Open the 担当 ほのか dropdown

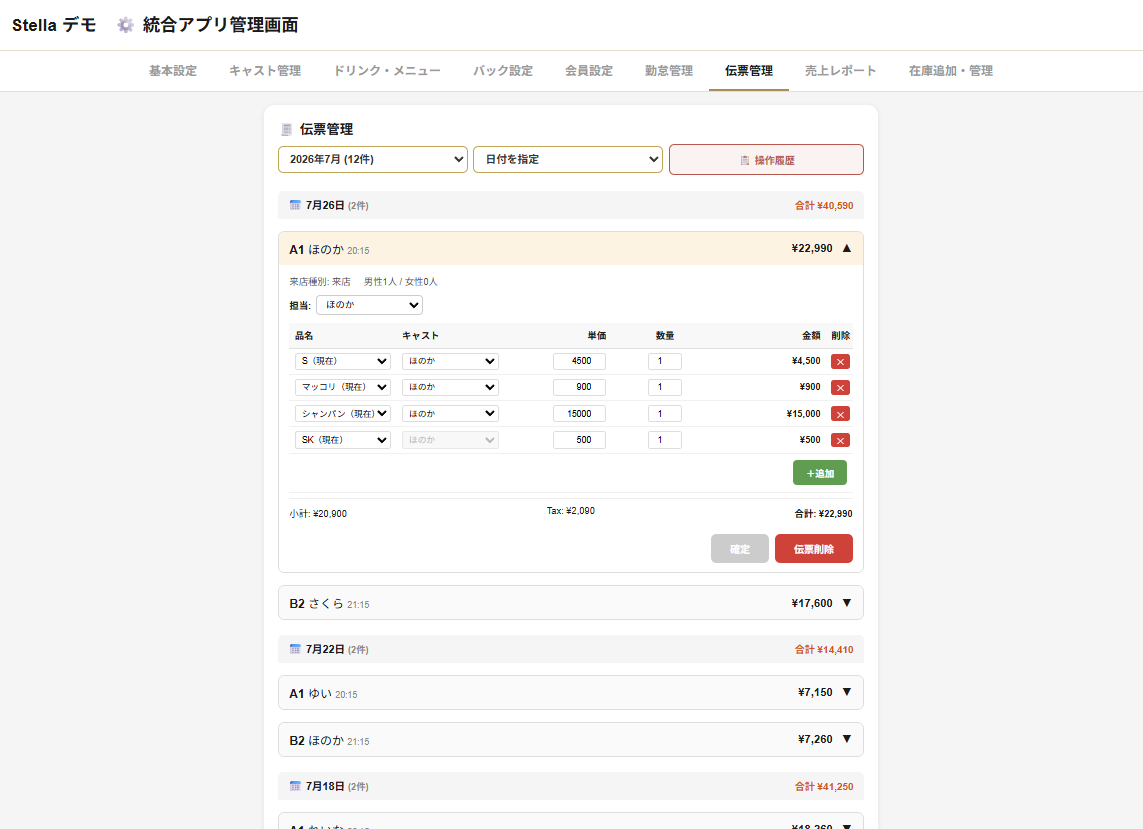click(x=370, y=305)
